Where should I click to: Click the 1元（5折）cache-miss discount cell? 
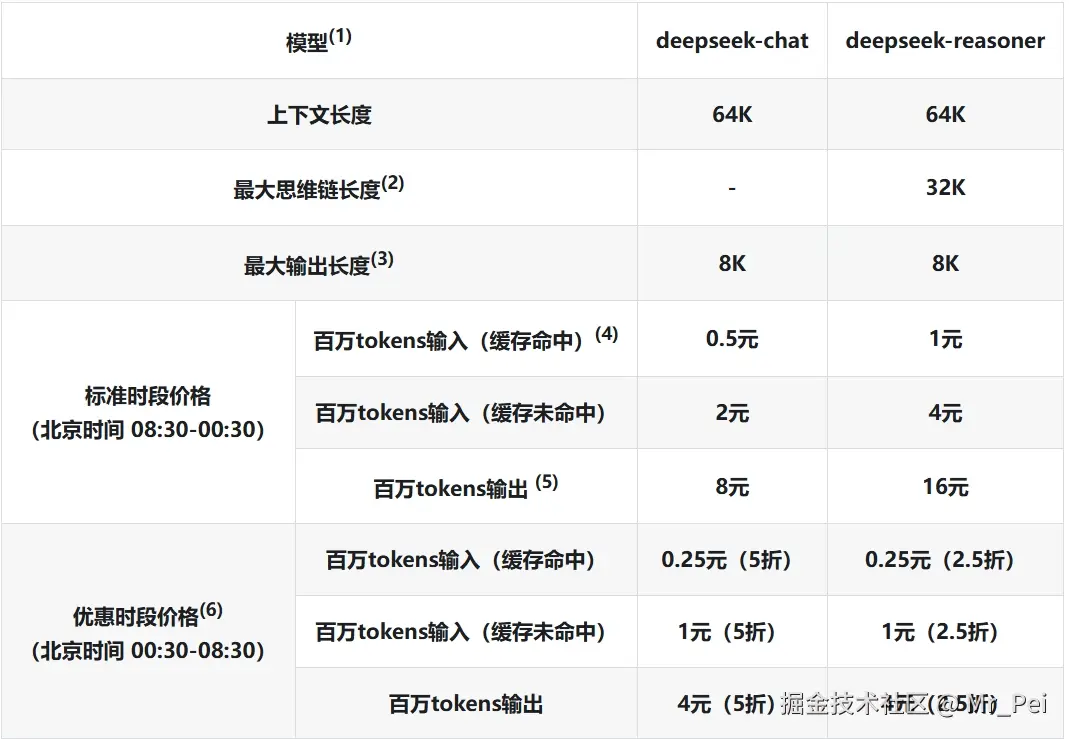click(731, 632)
